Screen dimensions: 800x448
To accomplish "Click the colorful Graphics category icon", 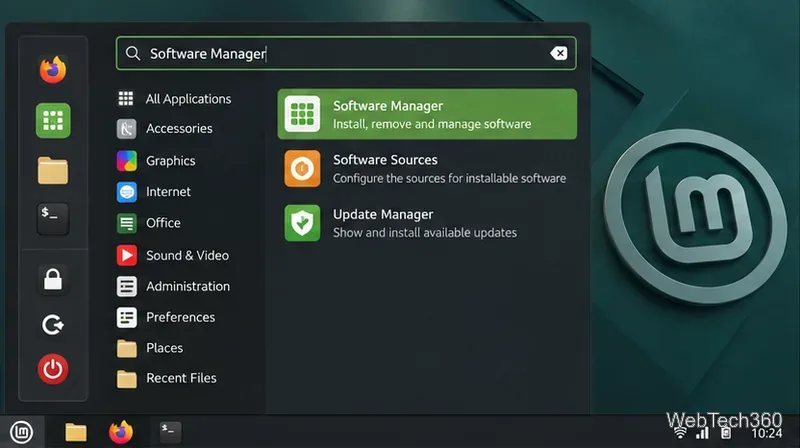I will click(x=127, y=161).
